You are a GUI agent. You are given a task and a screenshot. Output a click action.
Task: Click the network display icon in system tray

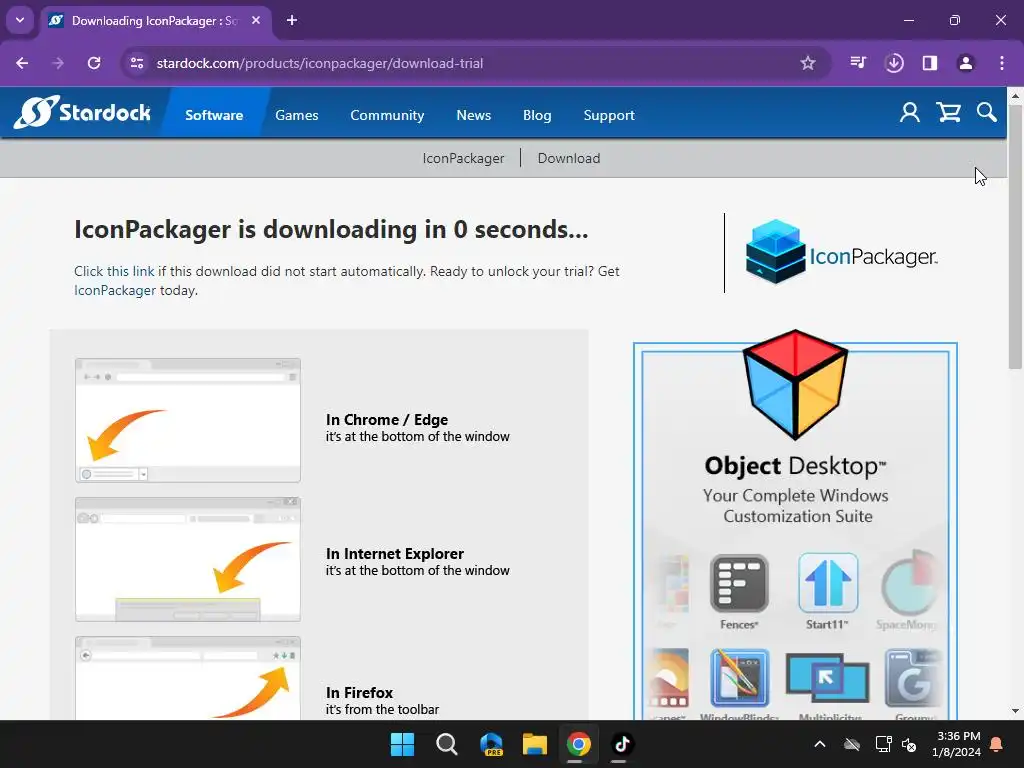click(883, 744)
